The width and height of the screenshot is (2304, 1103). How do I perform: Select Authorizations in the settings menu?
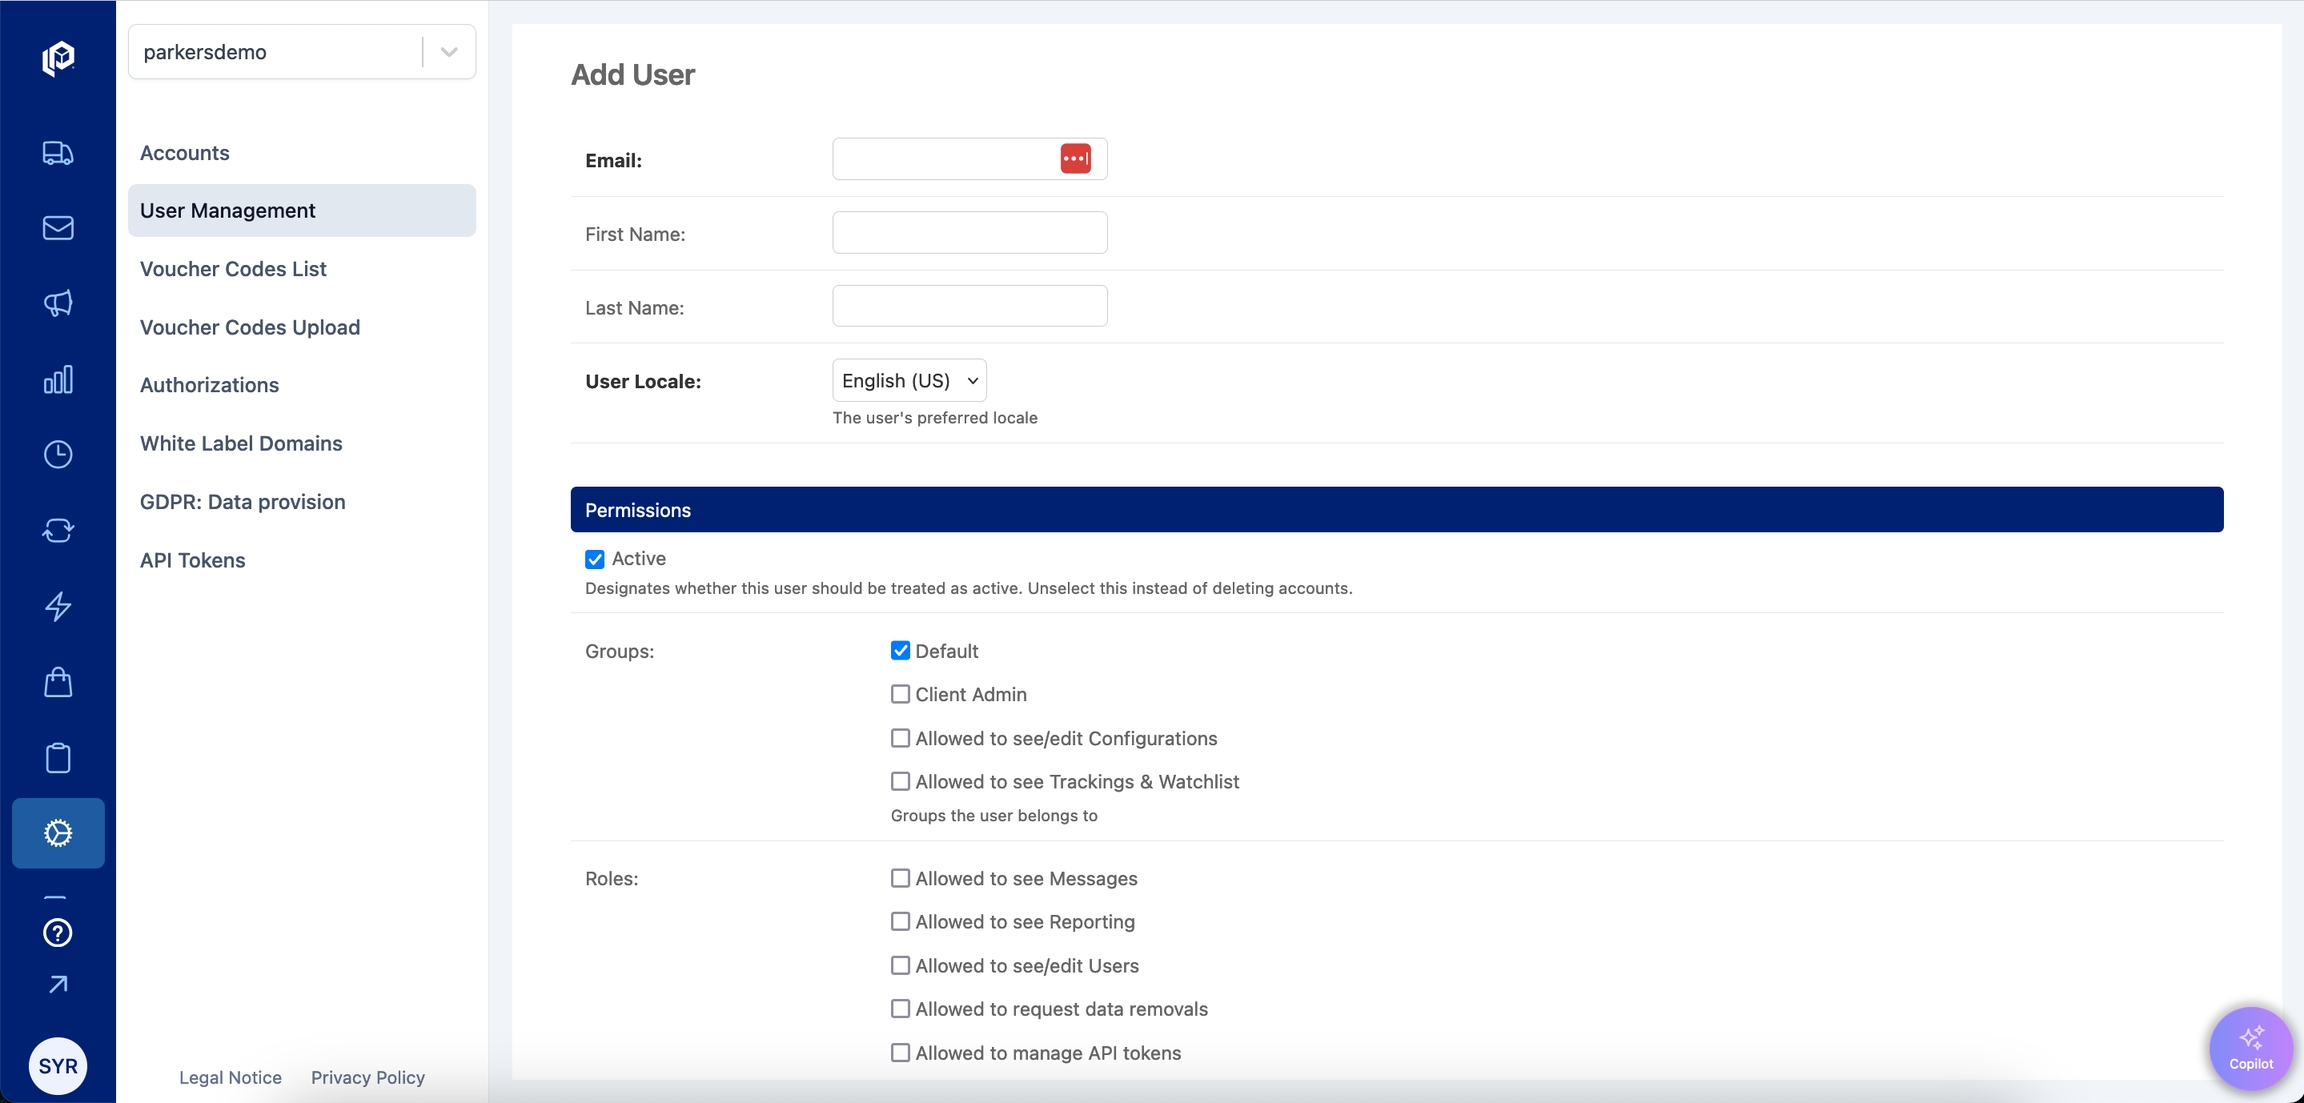[209, 384]
